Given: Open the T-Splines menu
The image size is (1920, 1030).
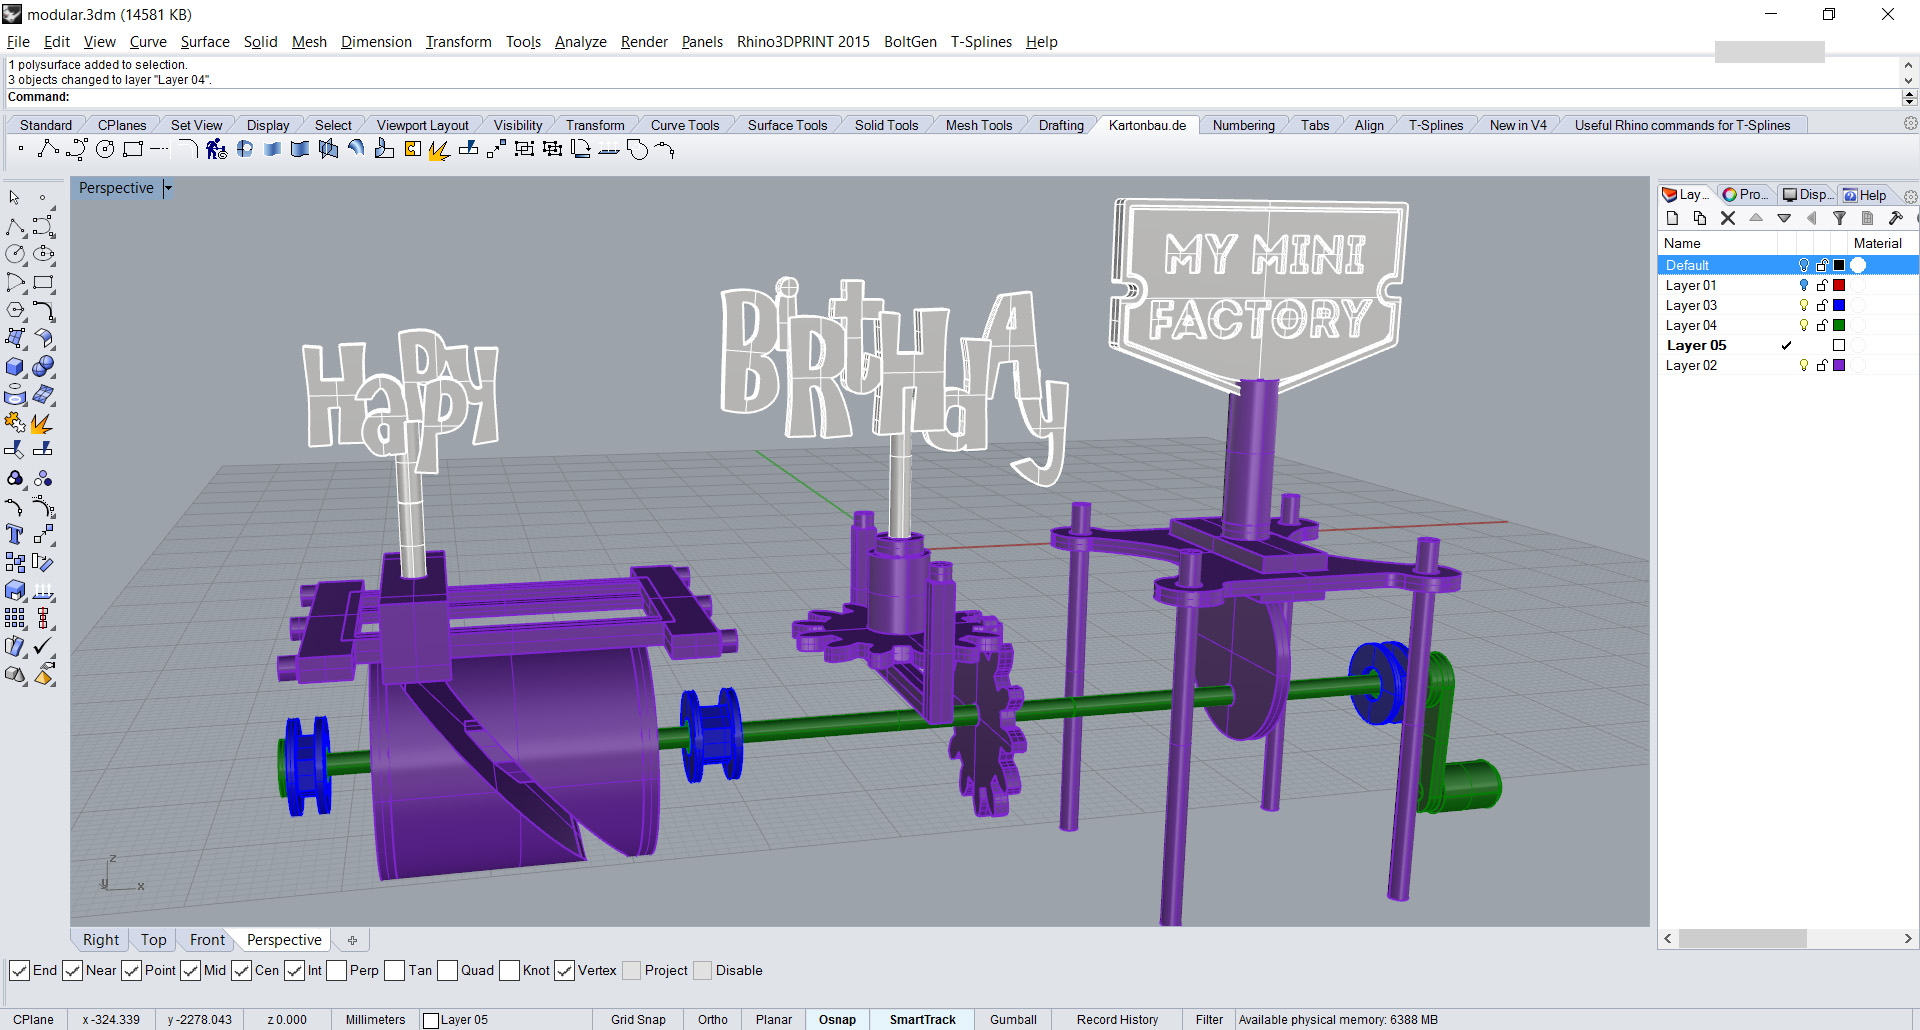Looking at the screenshot, I should (x=981, y=42).
